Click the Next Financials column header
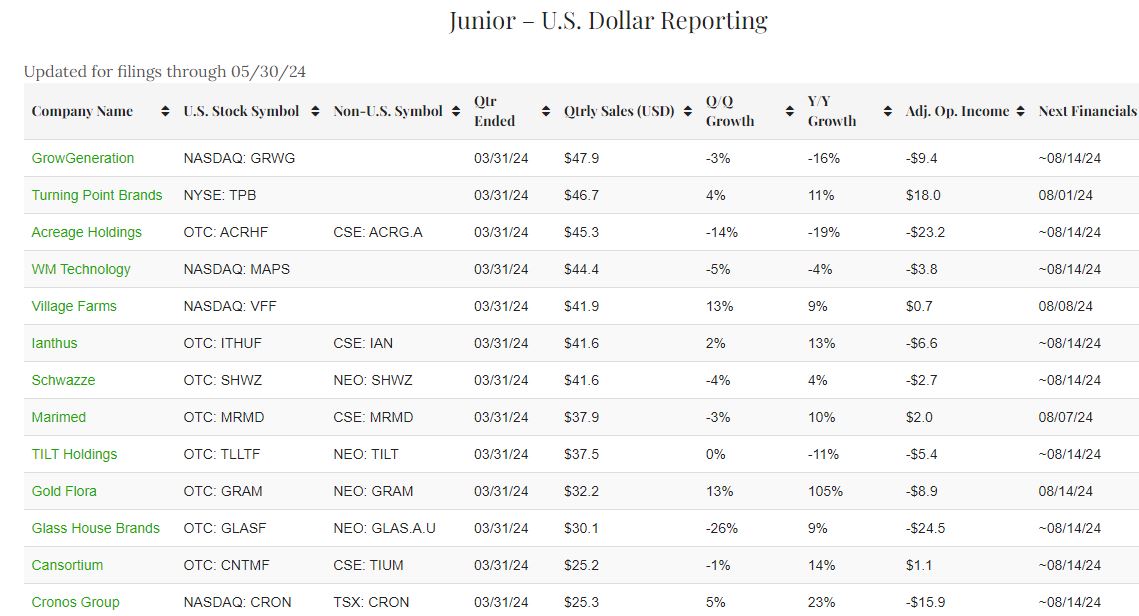1139x616 pixels. [x=1087, y=112]
